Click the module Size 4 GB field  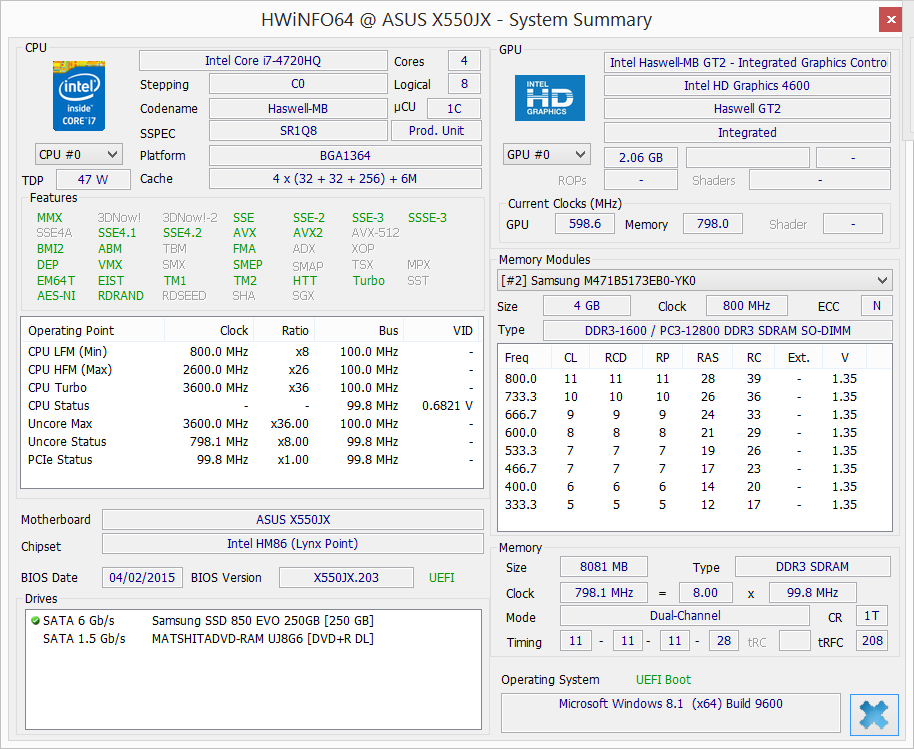(587, 305)
